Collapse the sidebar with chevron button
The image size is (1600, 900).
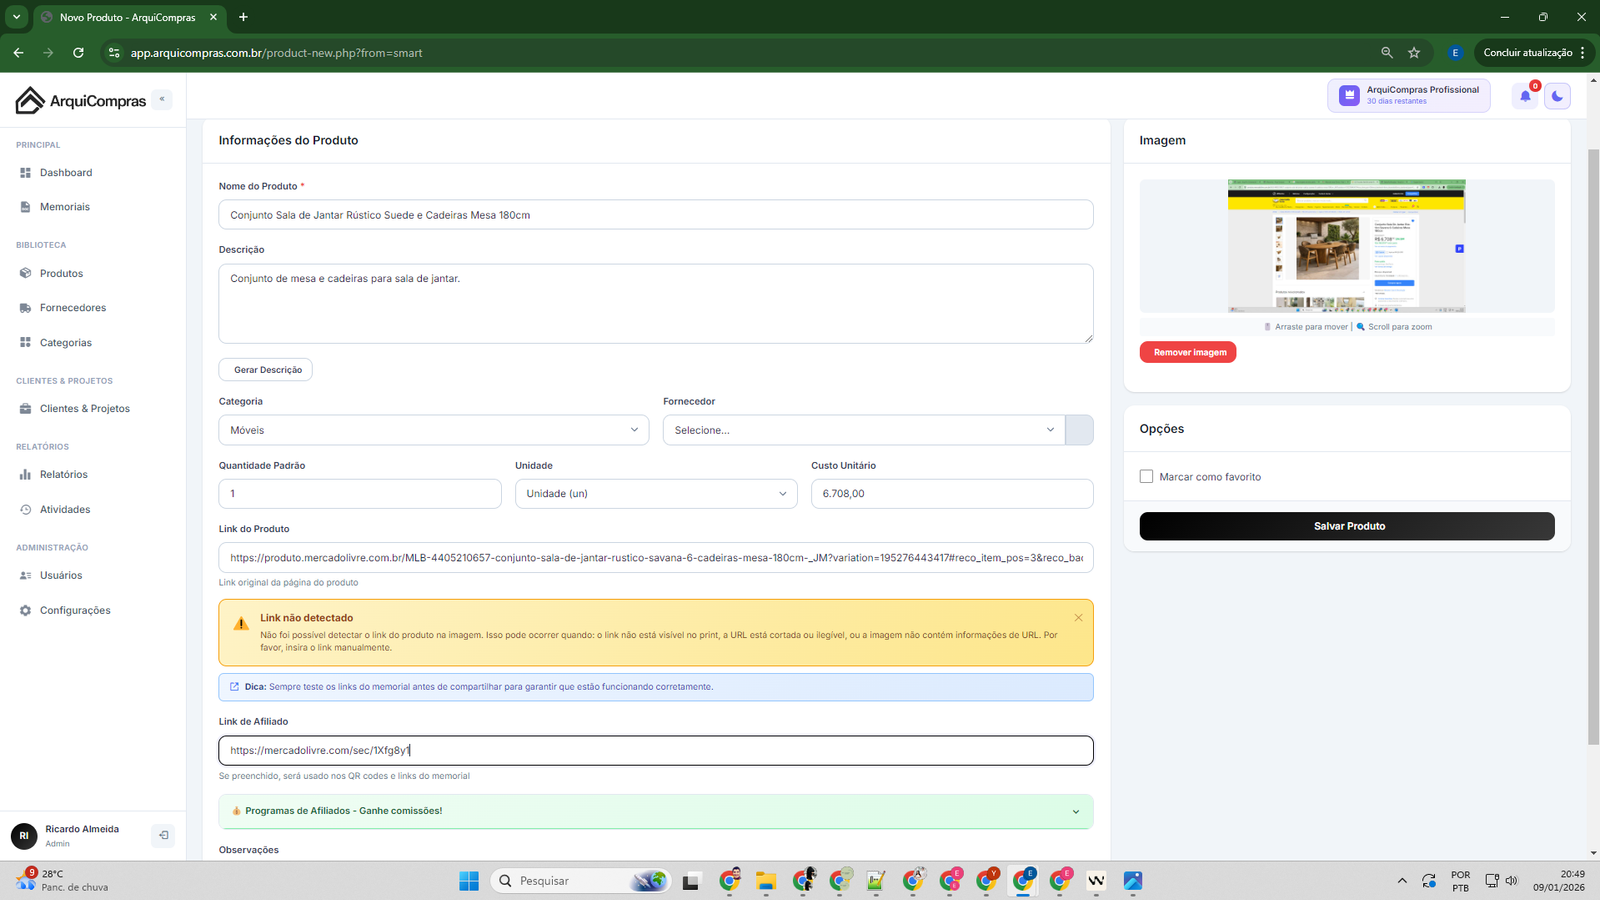point(162,99)
